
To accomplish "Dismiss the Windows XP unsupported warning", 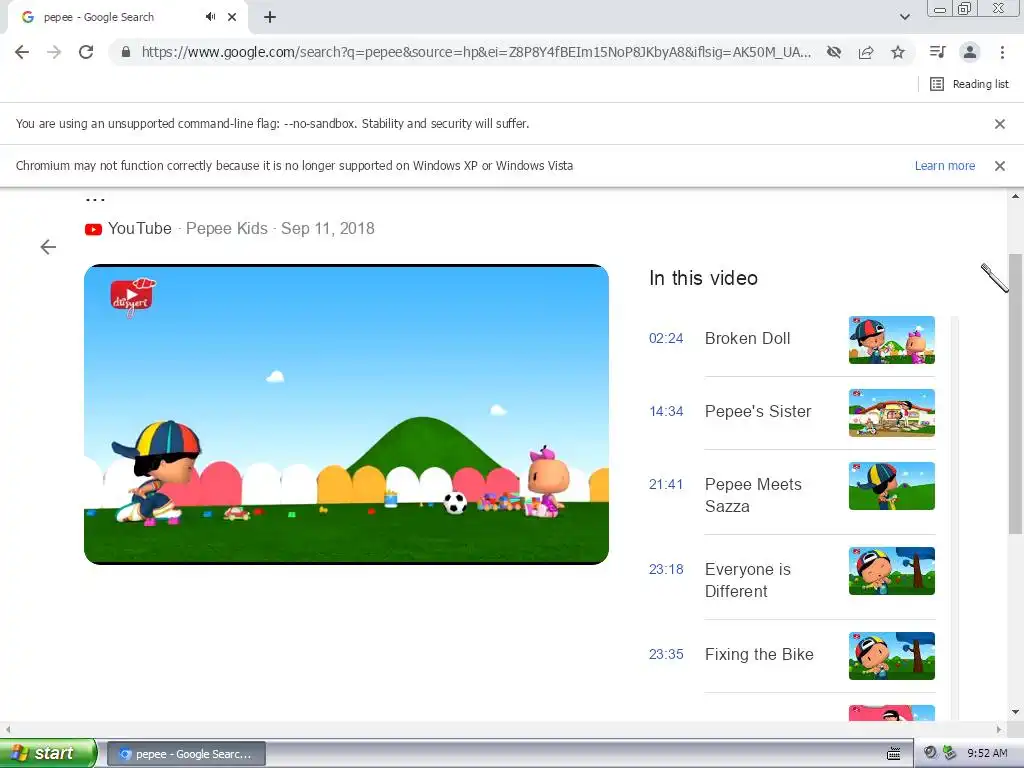I will (999, 166).
